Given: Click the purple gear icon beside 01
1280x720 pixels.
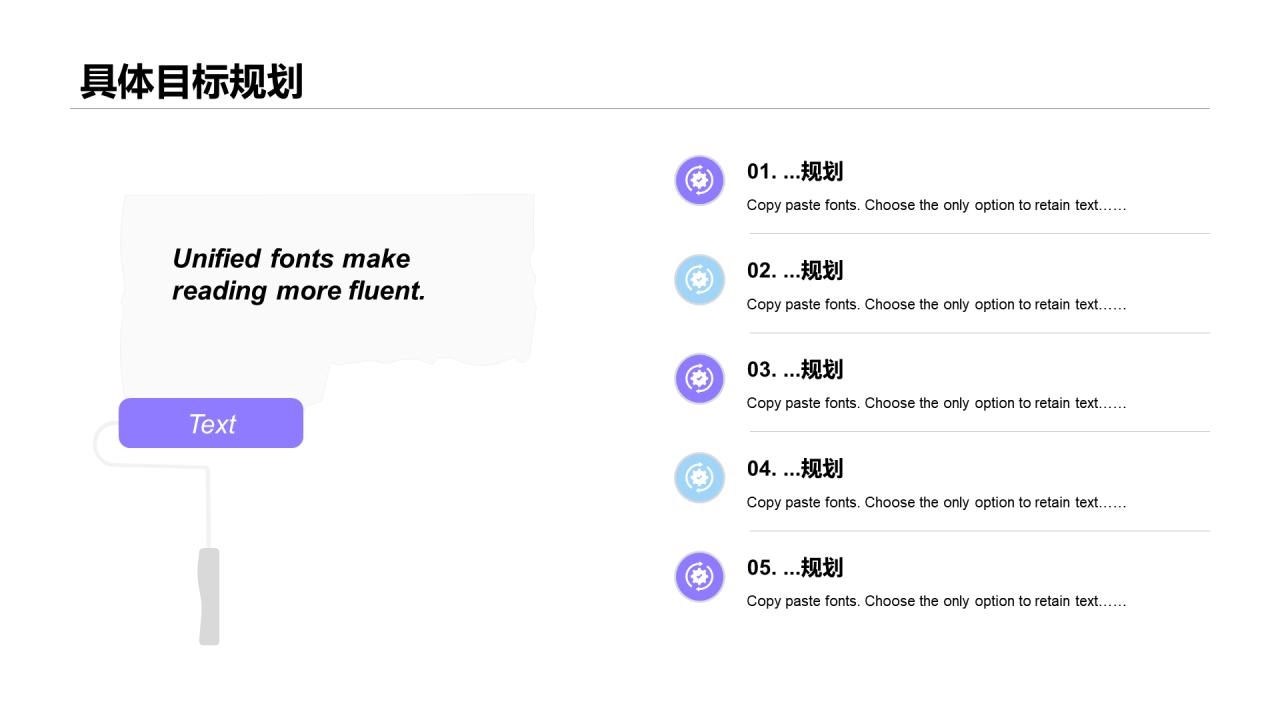Looking at the screenshot, I should point(700,181).
